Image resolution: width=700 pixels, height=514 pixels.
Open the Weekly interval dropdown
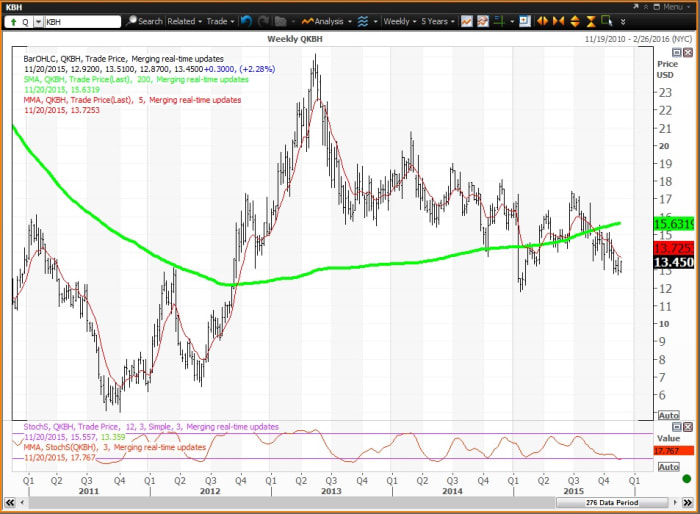tap(401, 20)
